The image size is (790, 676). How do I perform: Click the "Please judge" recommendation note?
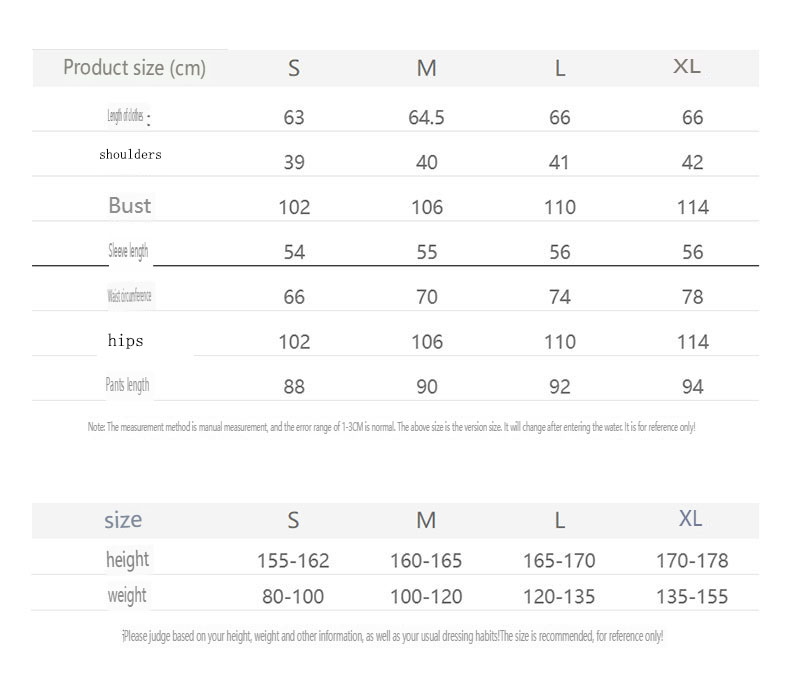[x=392, y=636]
